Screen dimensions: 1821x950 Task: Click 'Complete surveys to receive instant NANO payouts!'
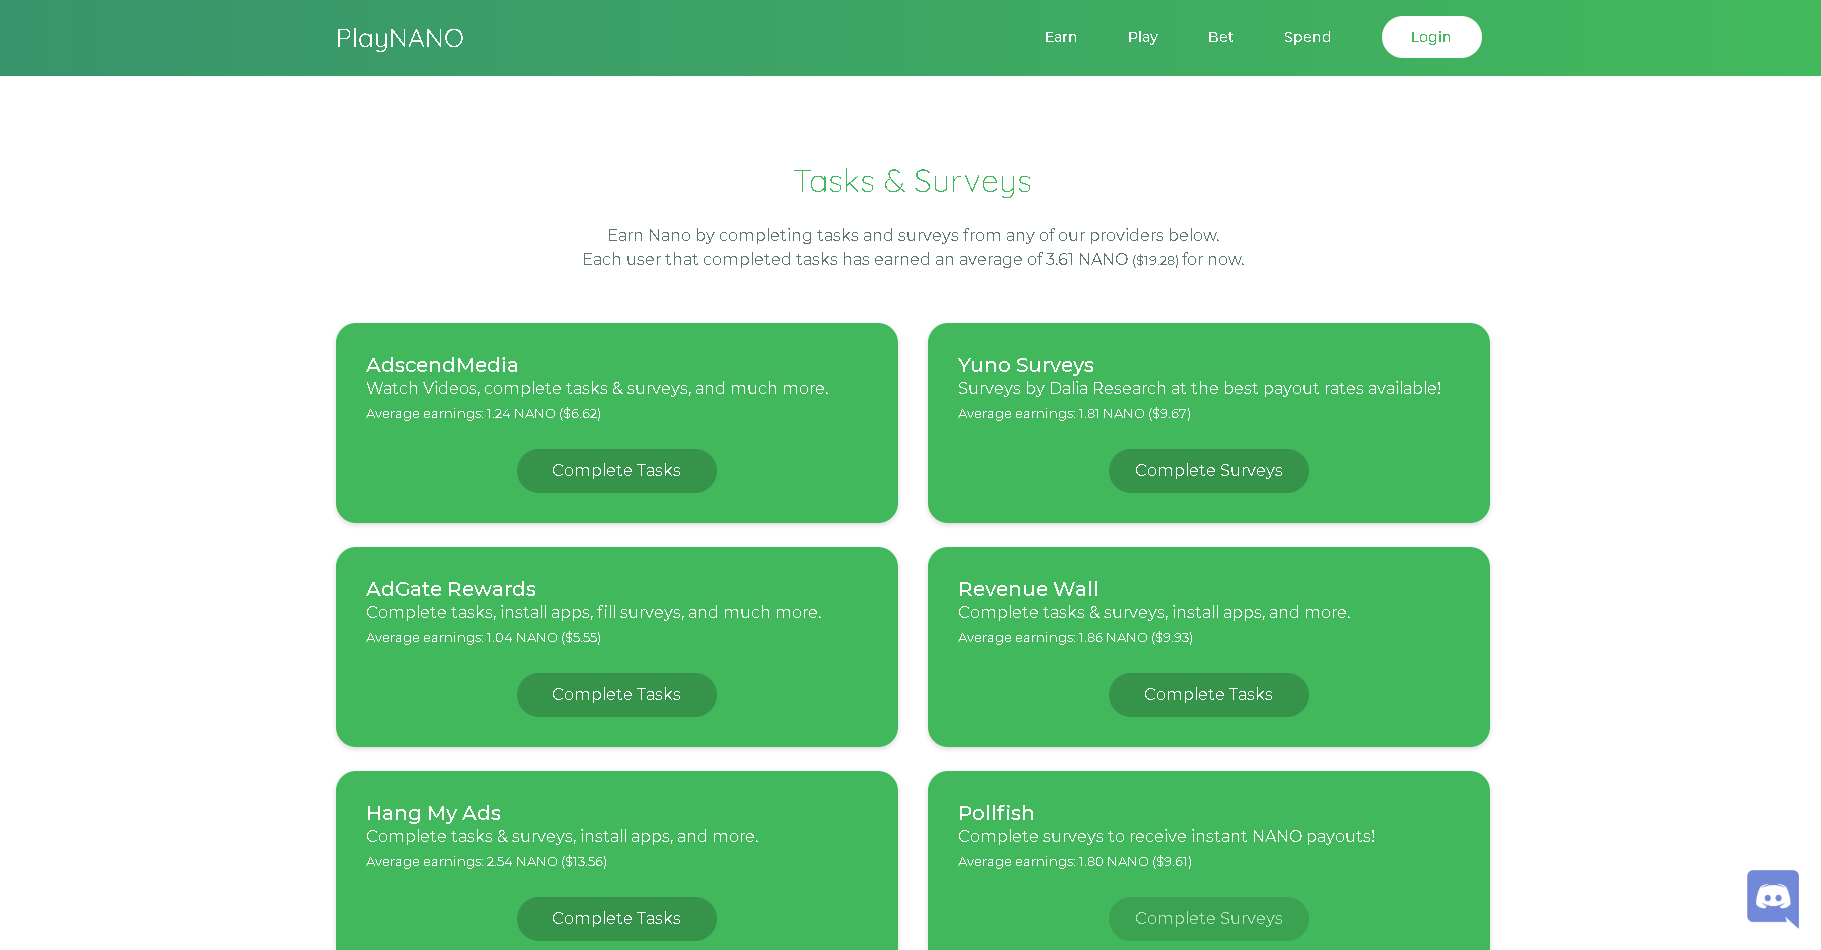point(1166,837)
